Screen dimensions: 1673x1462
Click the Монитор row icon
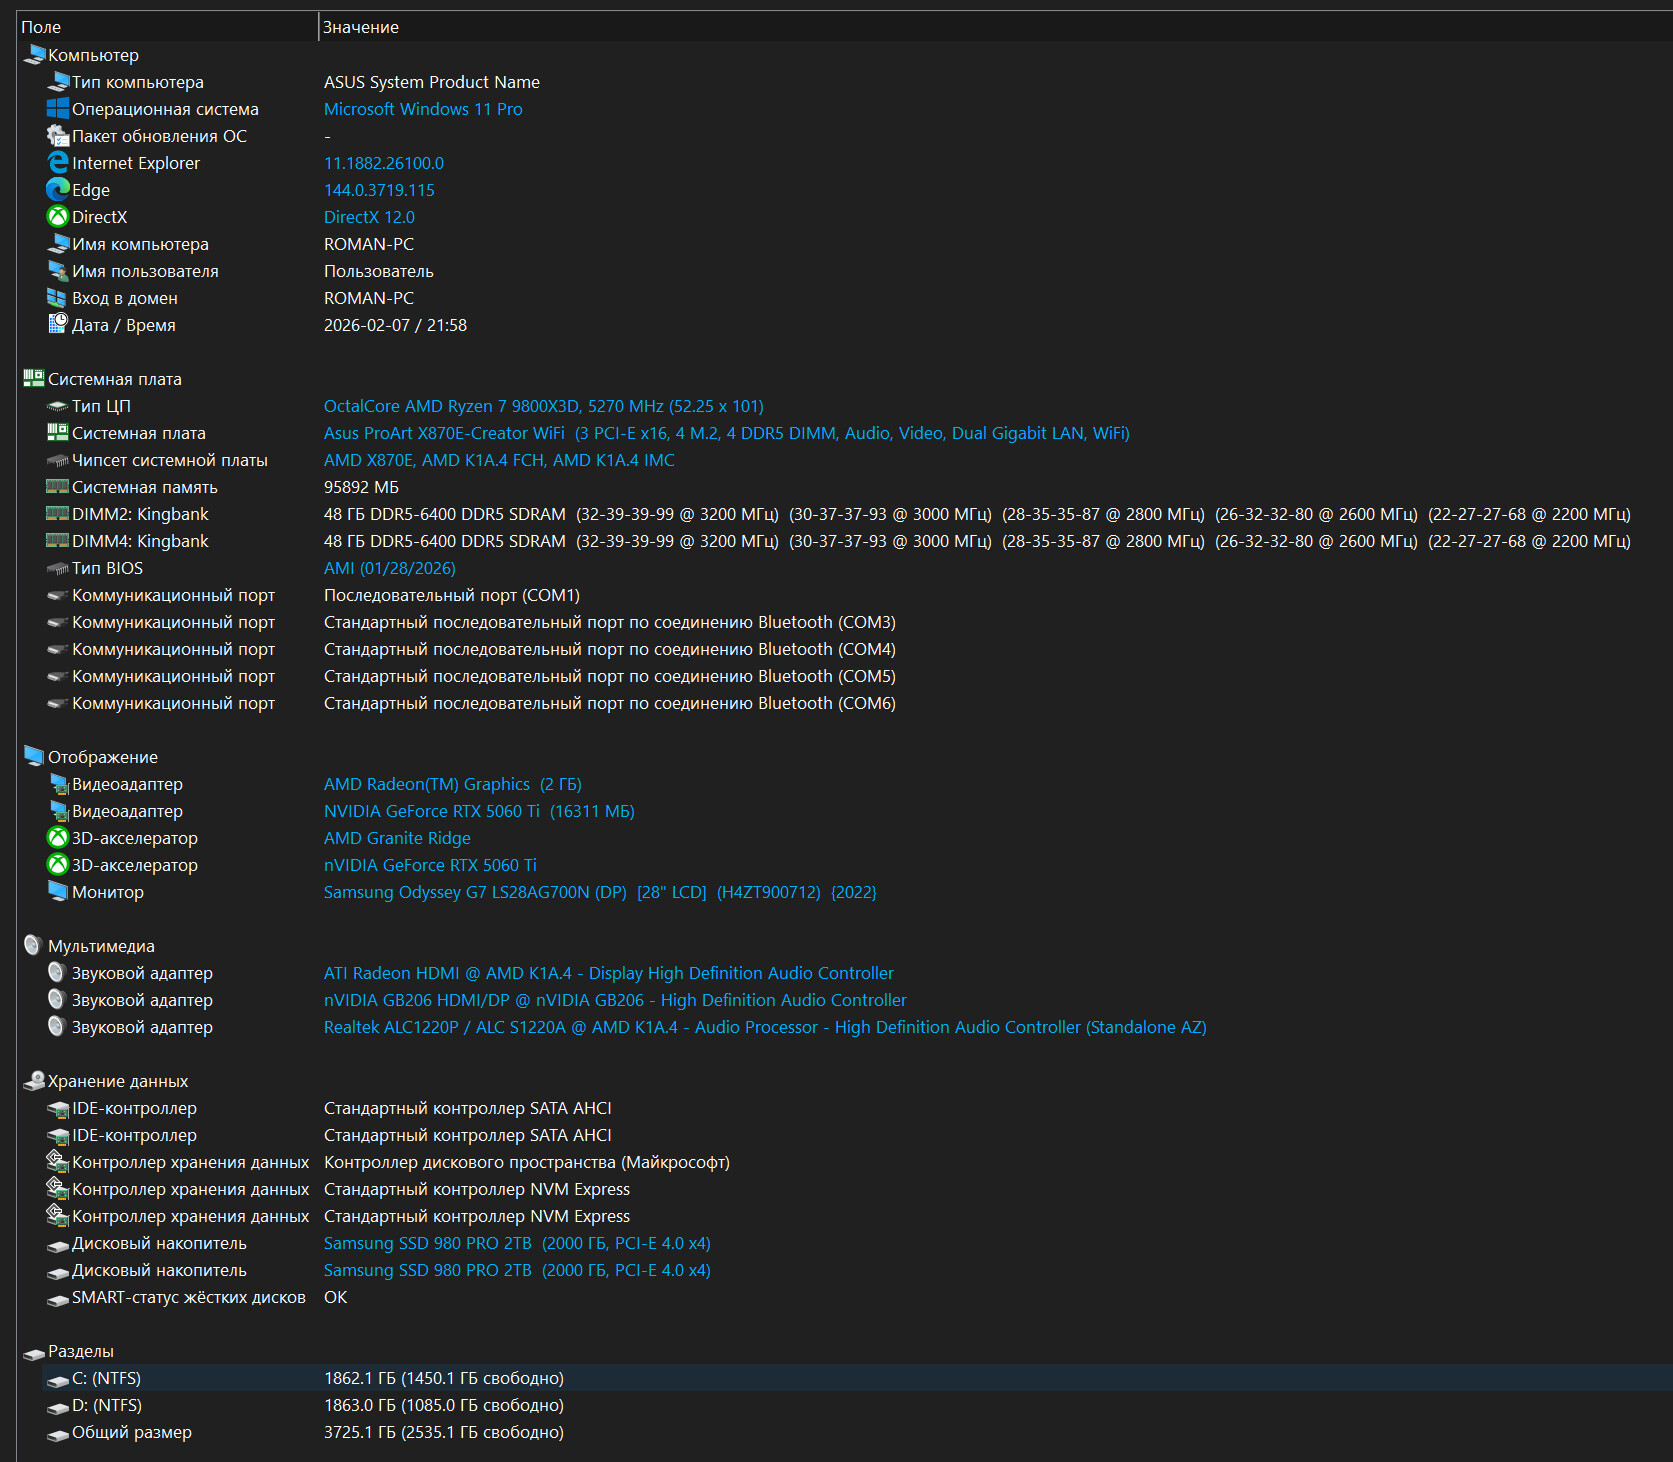pyautogui.click(x=58, y=891)
